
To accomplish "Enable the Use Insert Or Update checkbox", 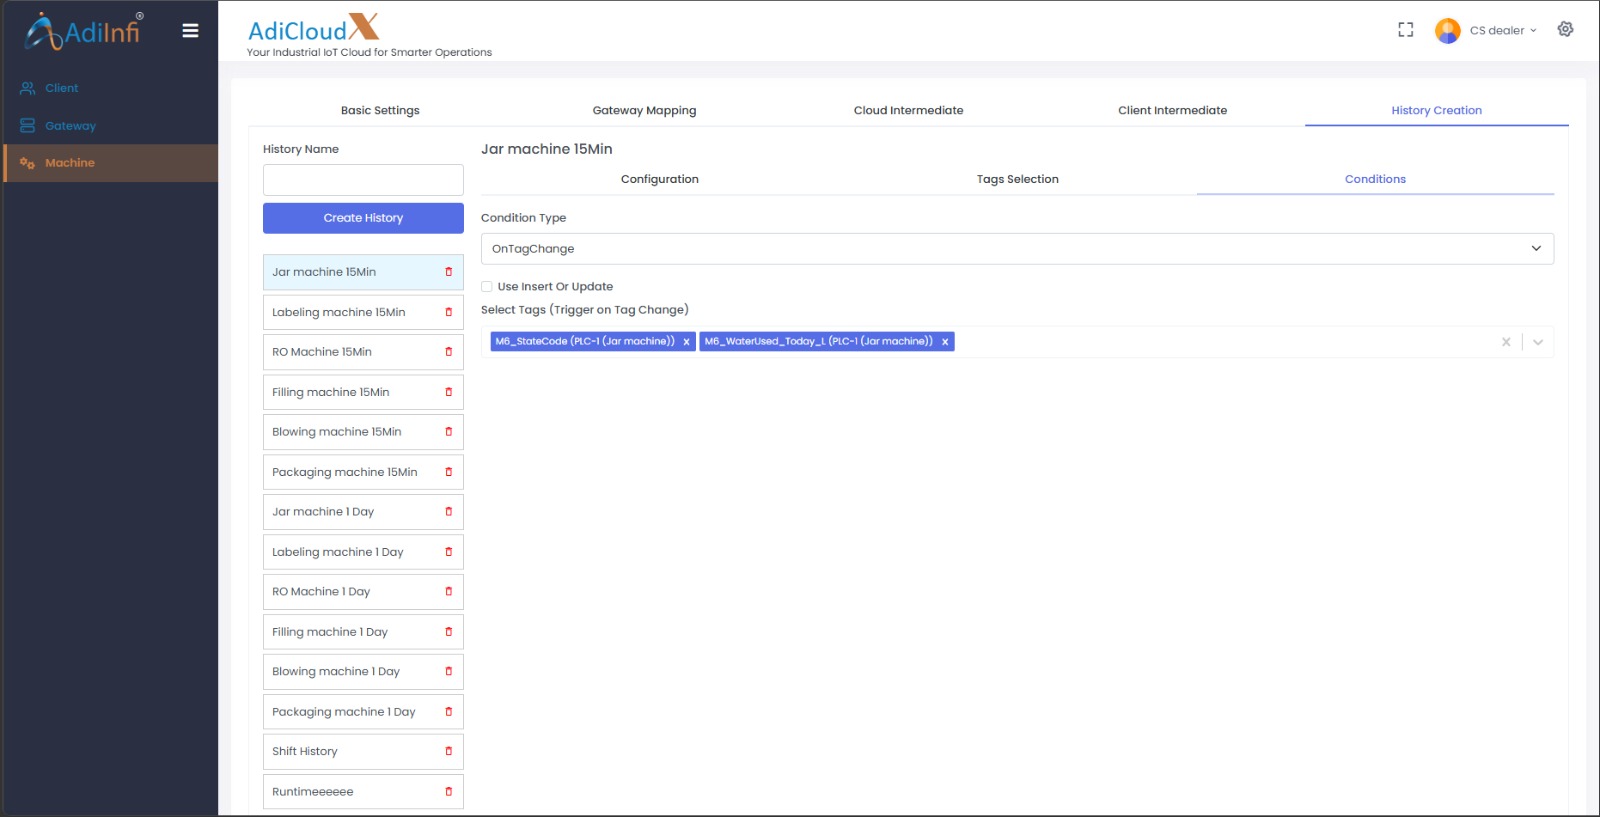I will (x=487, y=287).
